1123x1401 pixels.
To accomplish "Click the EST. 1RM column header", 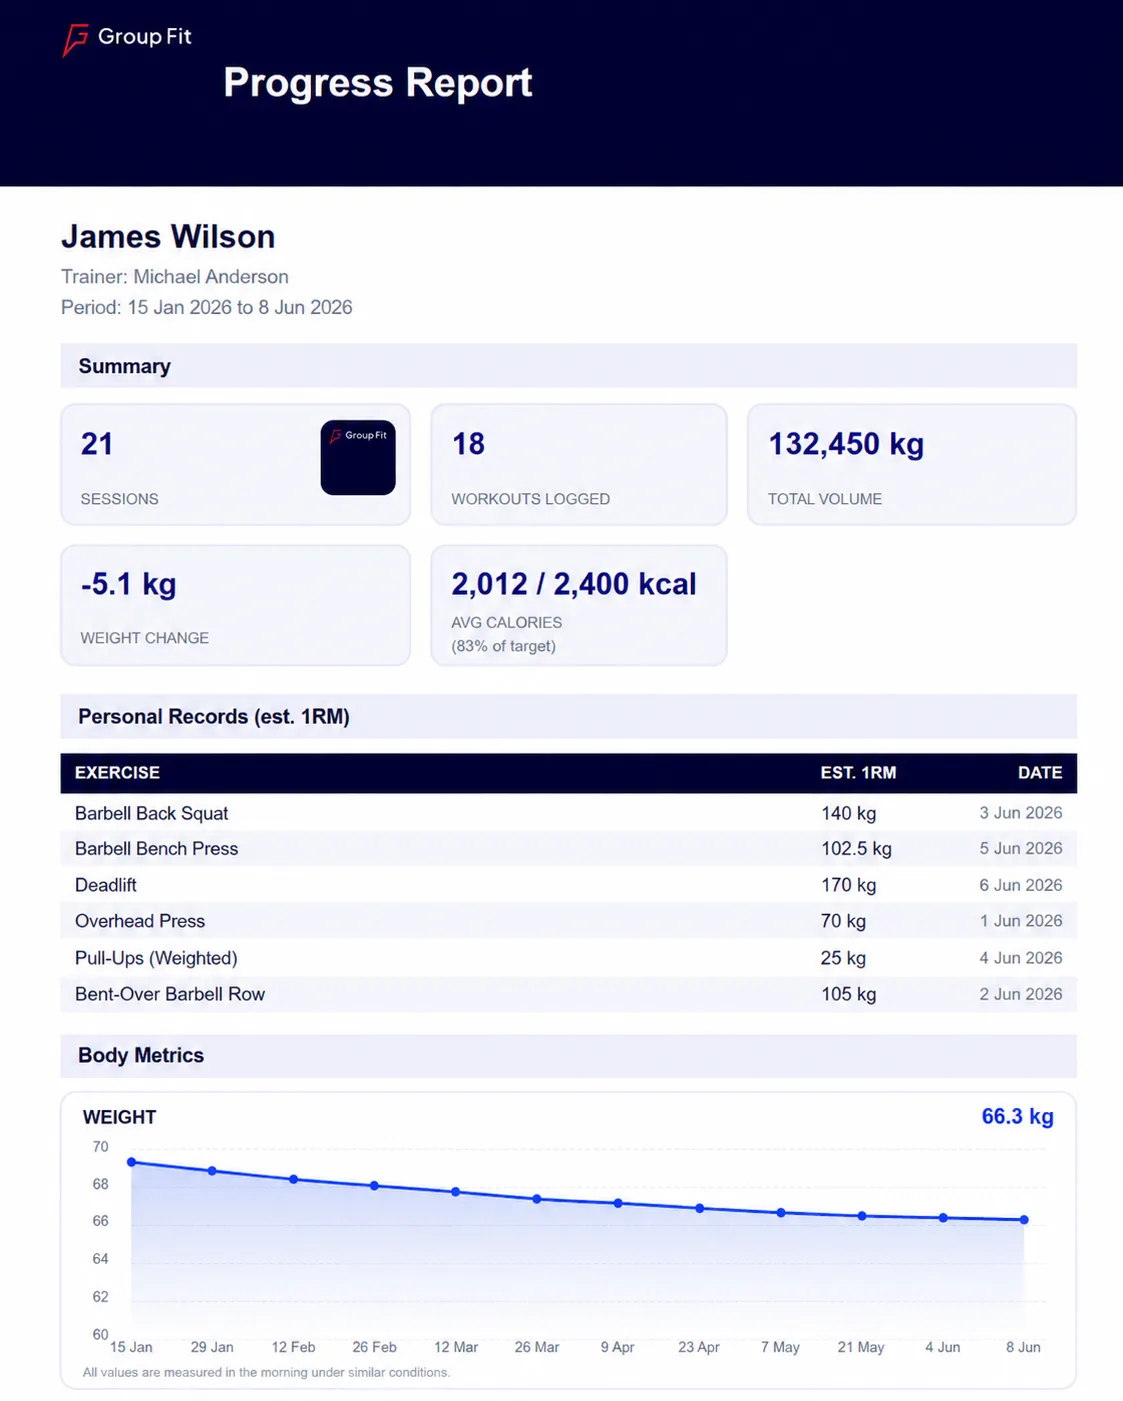I will point(858,773).
